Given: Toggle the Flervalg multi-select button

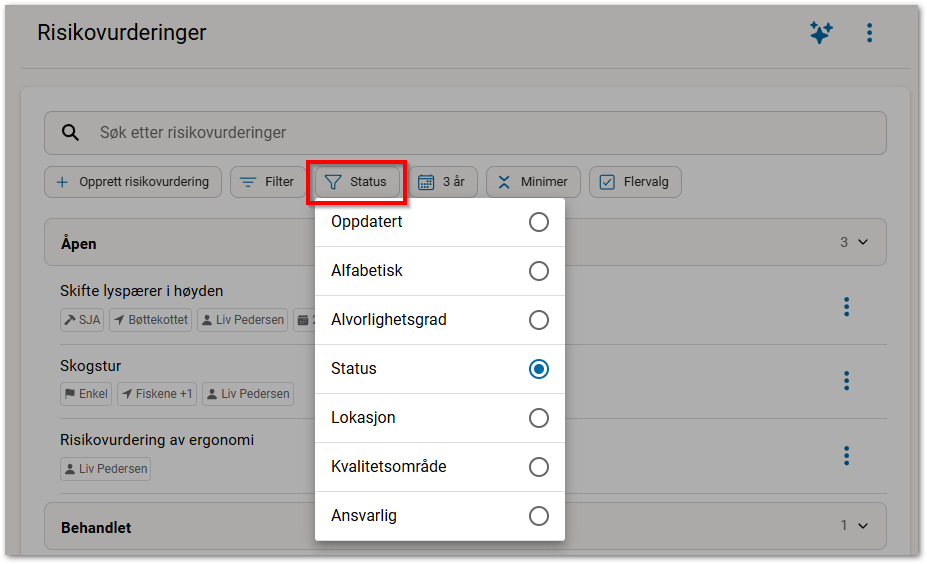Looking at the screenshot, I should (x=635, y=182).
